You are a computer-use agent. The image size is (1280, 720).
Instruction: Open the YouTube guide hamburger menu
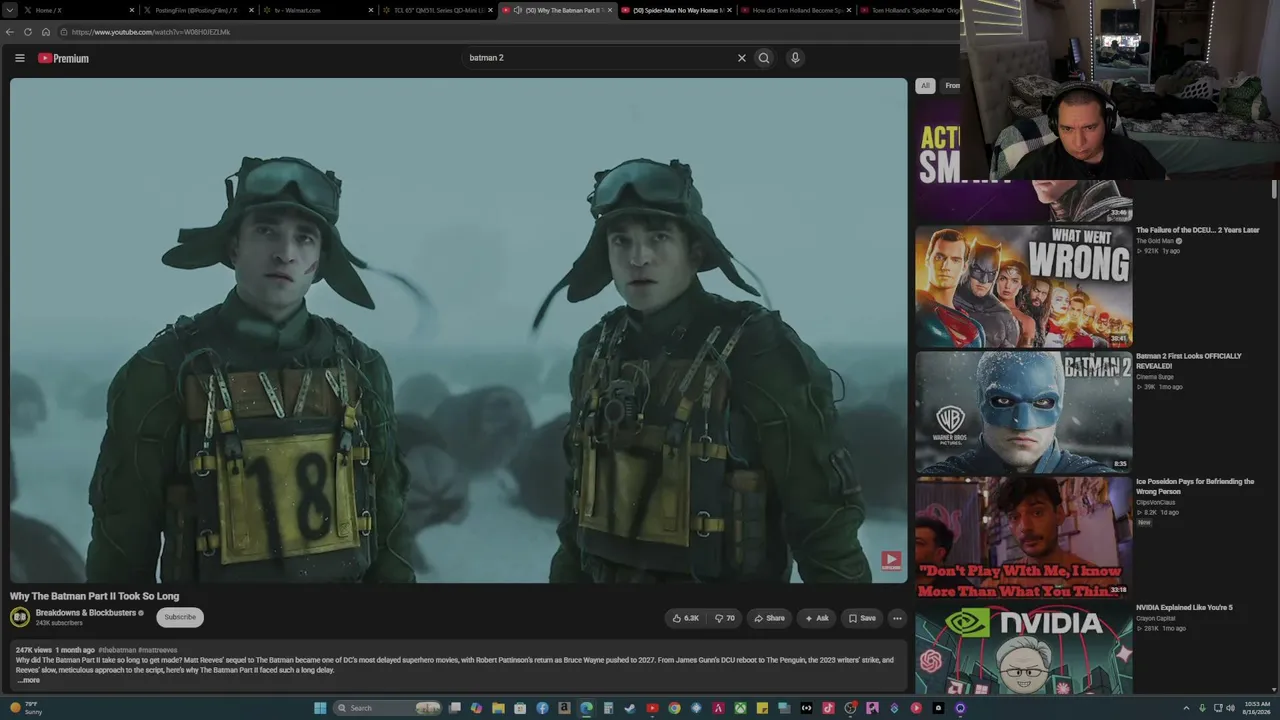19,58
